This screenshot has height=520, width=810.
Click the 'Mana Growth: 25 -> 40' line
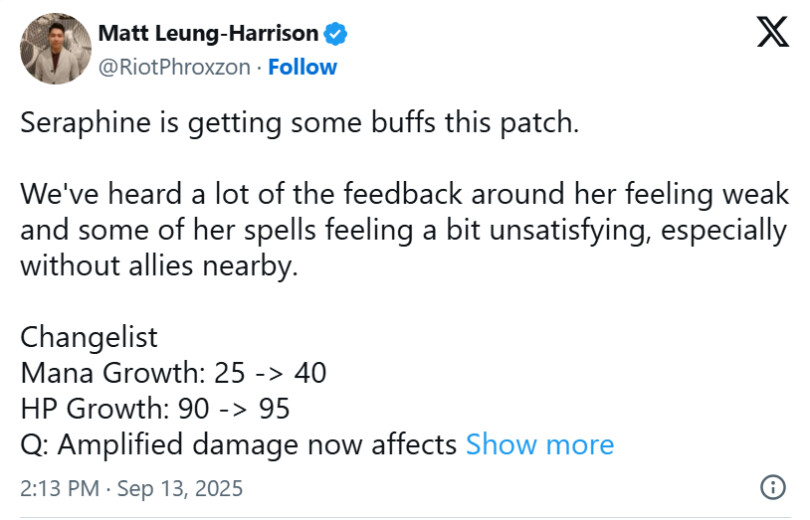click(174, 372)
